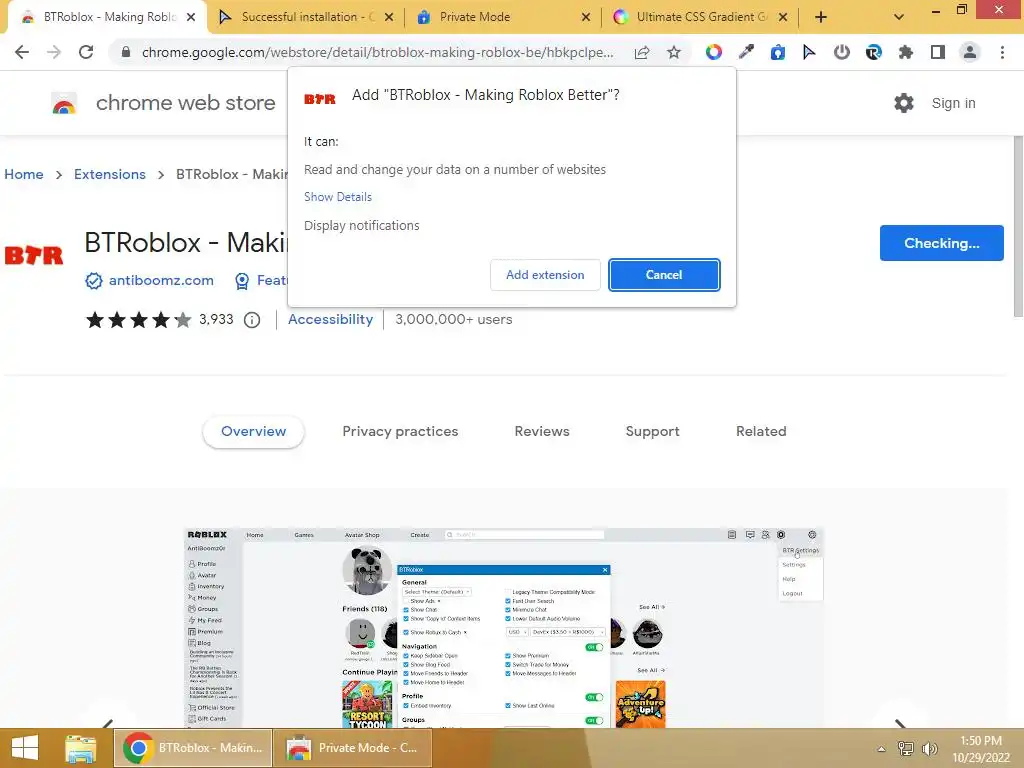Image resolution: width=1024 pixels, height=768 pixels.
Task: Open Show Details link in dialog
Action: click(338, 197)
